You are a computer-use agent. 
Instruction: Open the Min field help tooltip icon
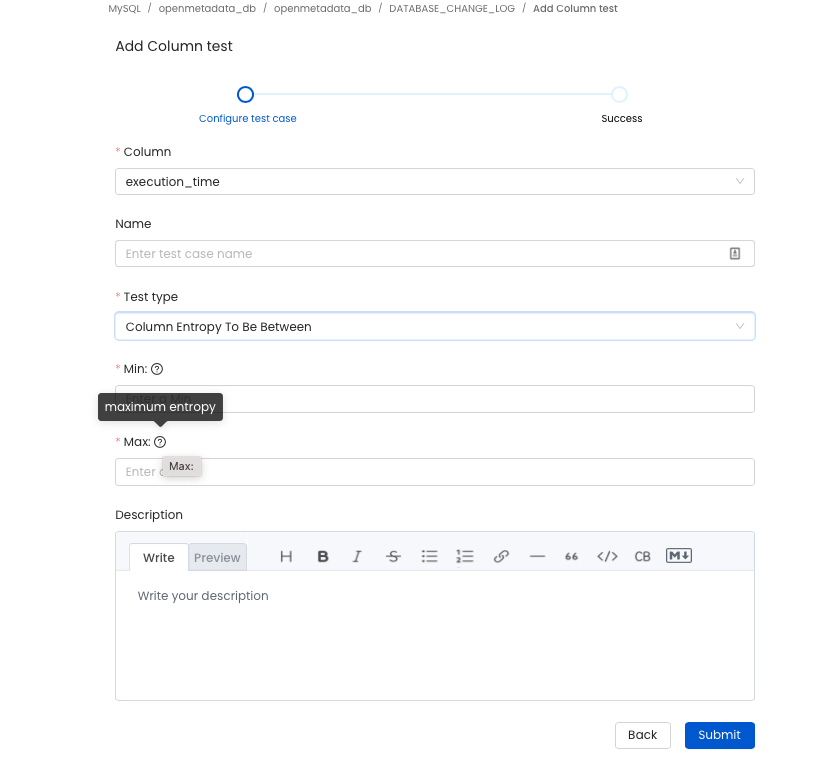(x=156, y=368)
